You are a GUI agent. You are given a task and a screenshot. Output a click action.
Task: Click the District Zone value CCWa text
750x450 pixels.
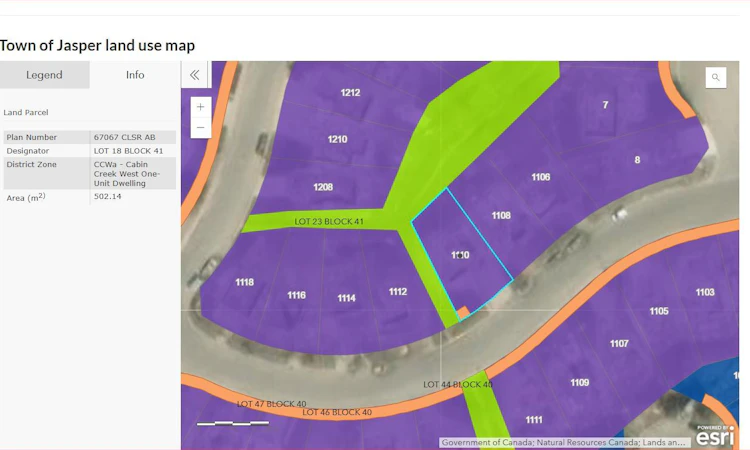(127, 174)
